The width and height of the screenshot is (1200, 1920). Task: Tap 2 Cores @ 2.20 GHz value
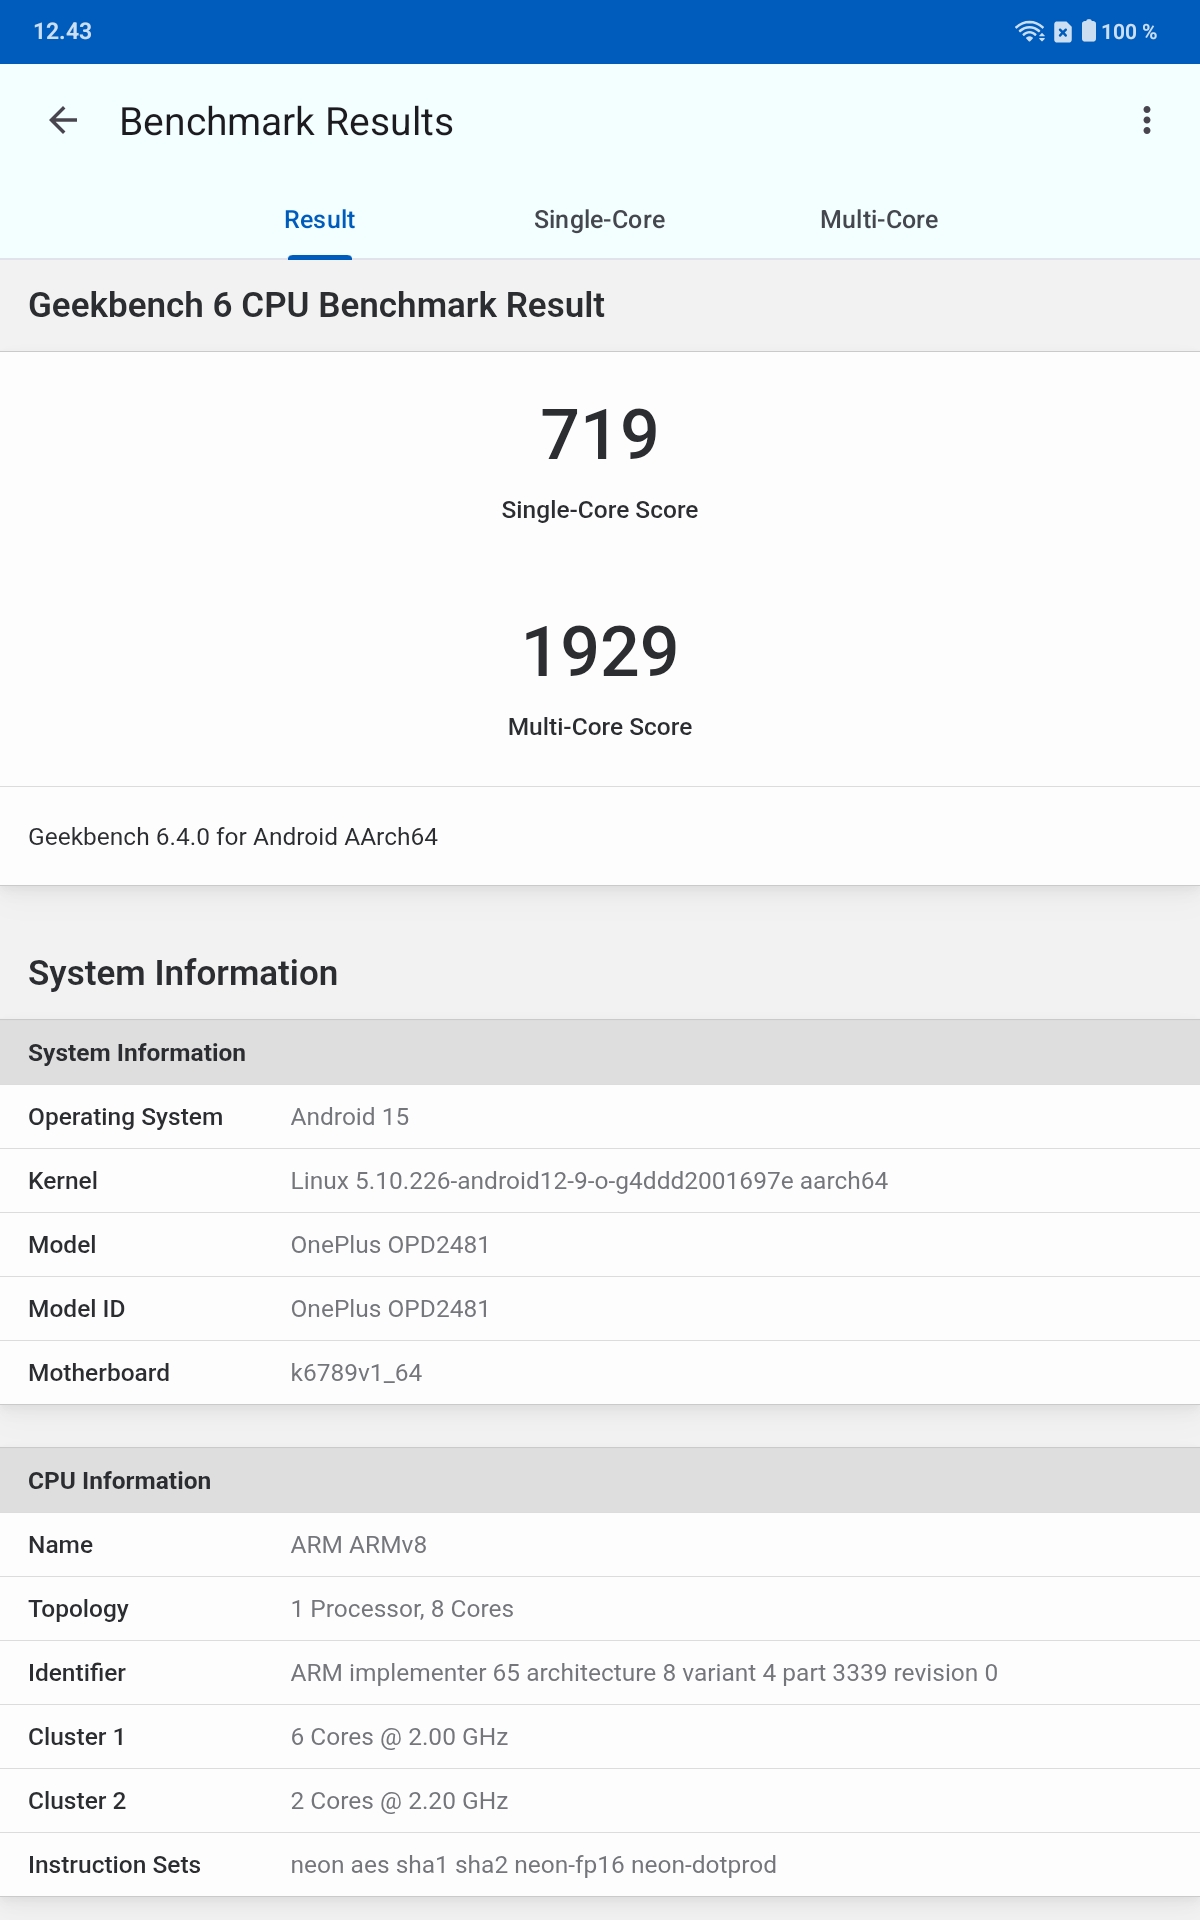(399, 1801)
